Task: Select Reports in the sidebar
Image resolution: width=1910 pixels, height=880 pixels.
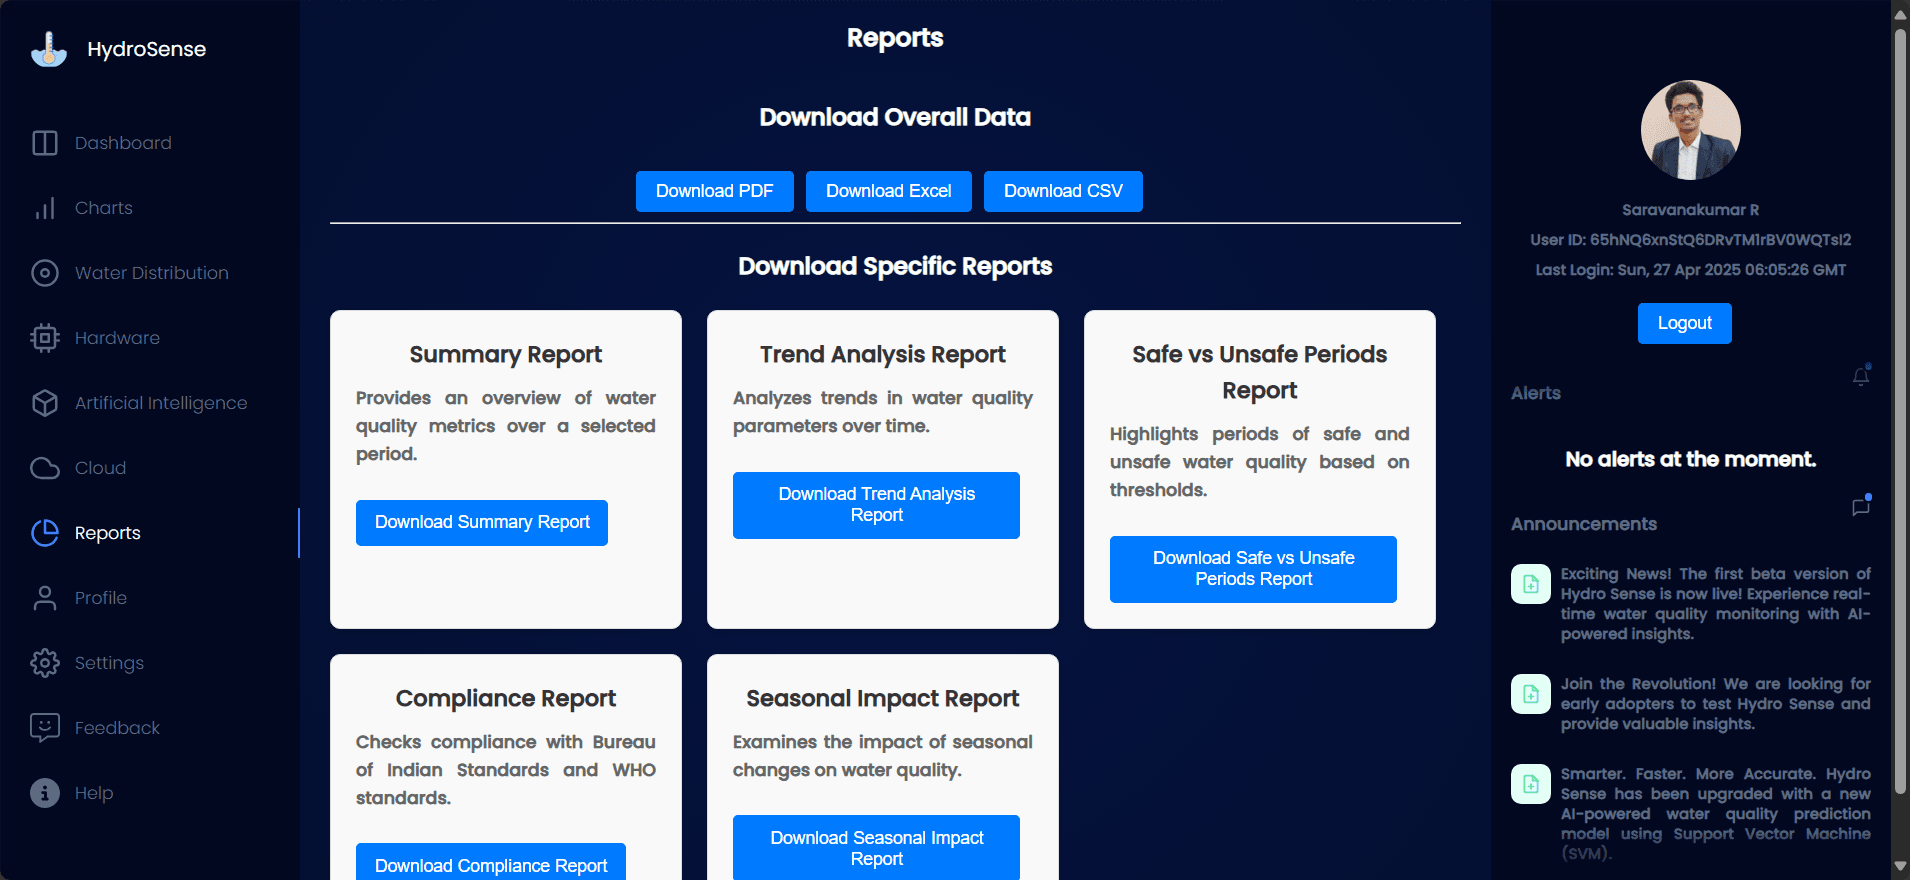Action: (x=150, y=533)
